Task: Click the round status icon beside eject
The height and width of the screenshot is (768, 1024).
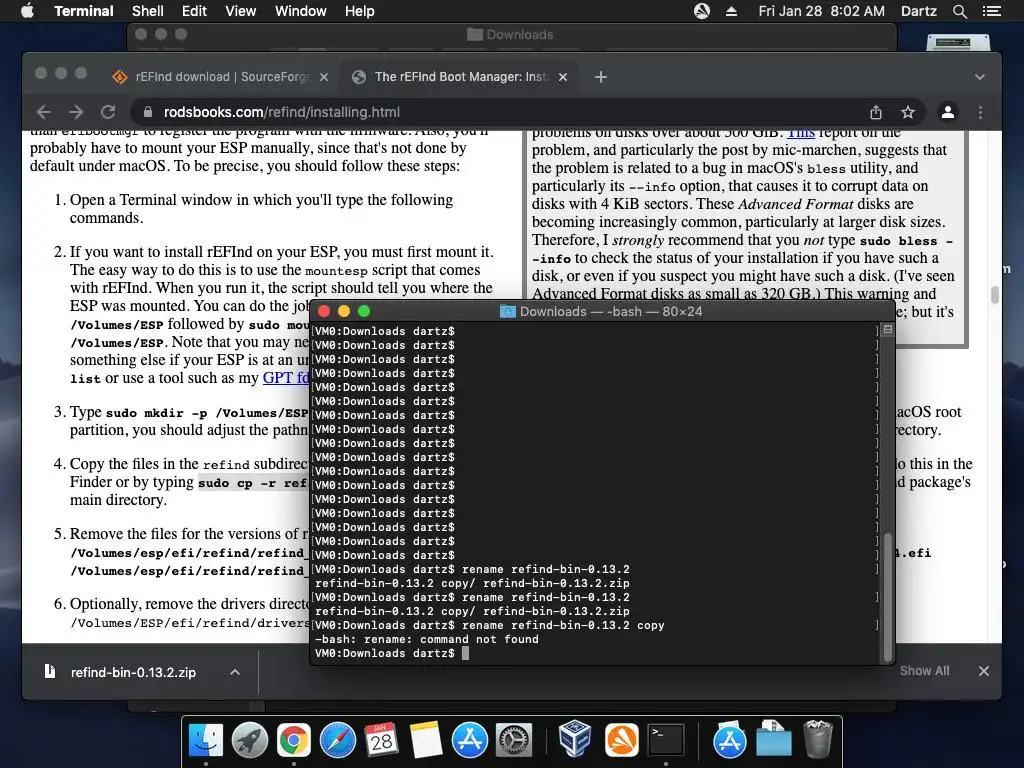Action: (x=702, y=11)
